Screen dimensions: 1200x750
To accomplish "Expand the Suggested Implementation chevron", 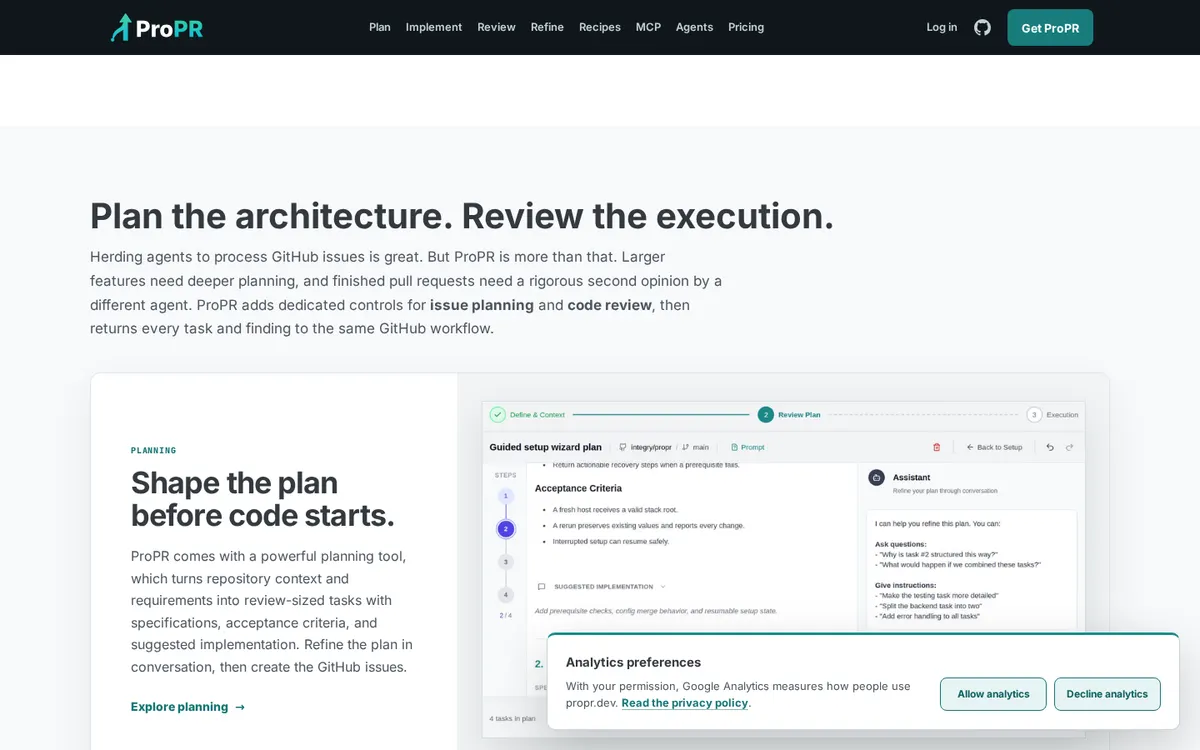I will pos(663,587).
